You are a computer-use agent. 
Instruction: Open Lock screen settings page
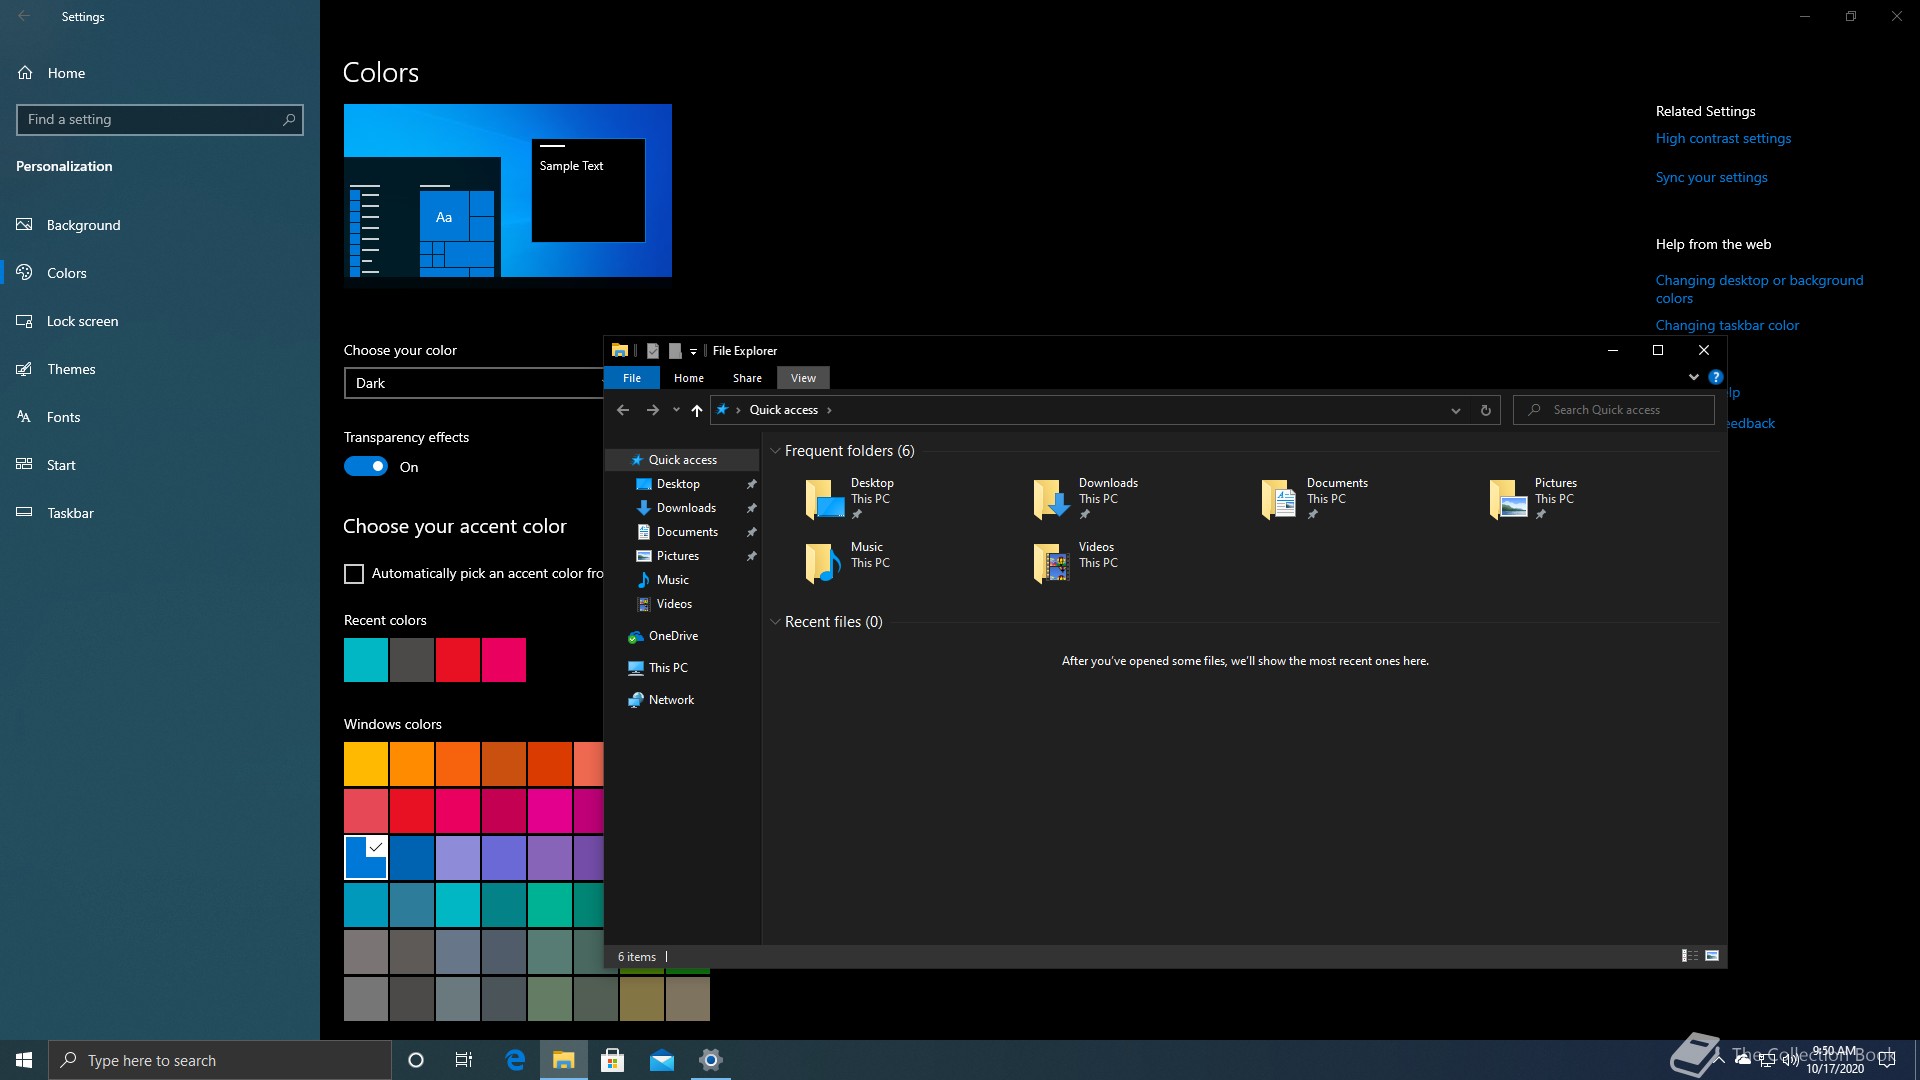point(160,321)
